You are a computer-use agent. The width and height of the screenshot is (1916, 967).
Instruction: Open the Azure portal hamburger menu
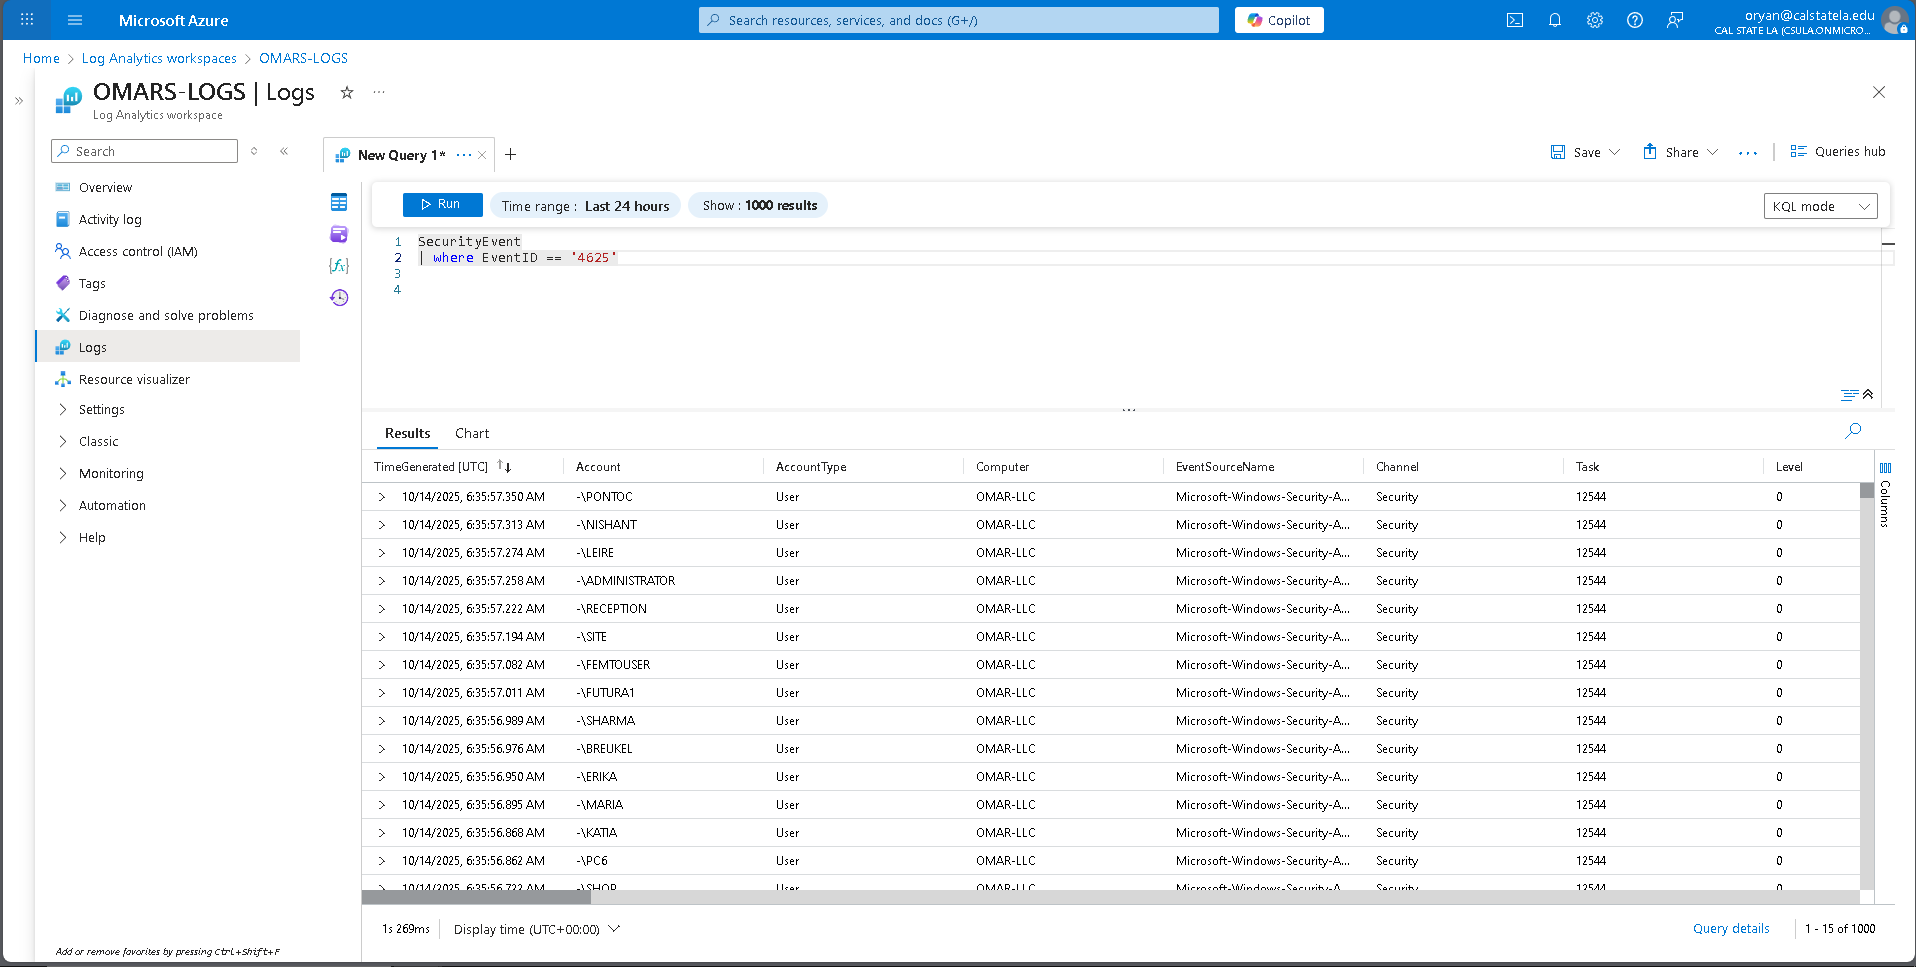[75, 20]
